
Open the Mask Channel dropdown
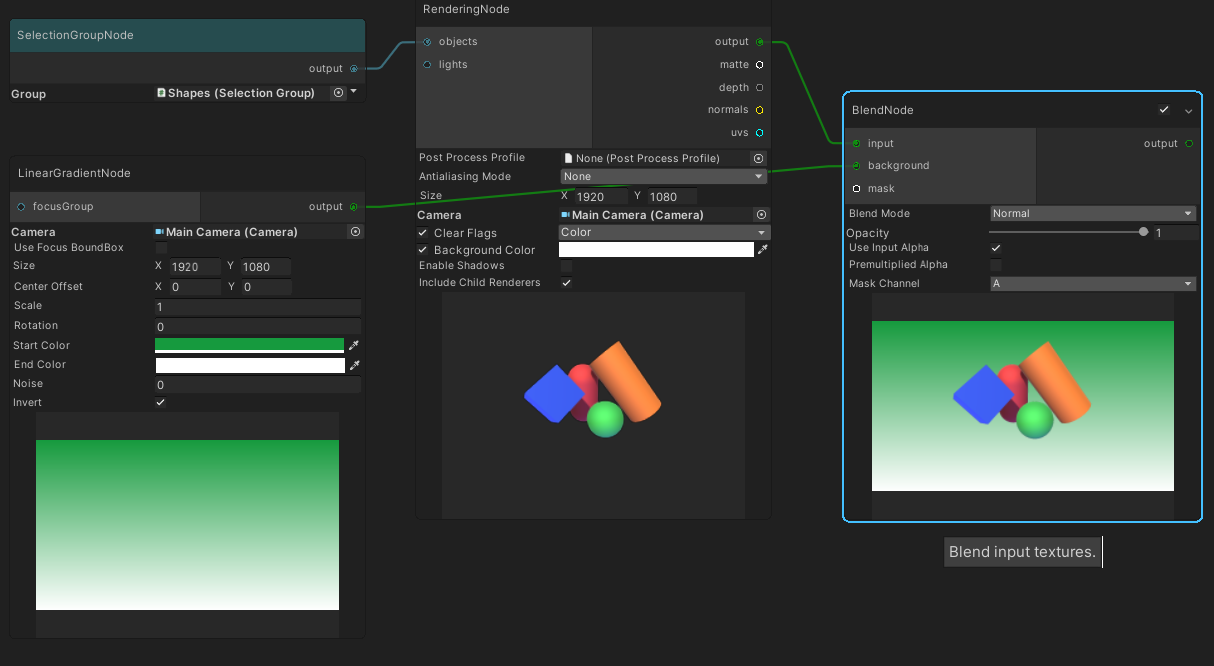coord(1092,283)
